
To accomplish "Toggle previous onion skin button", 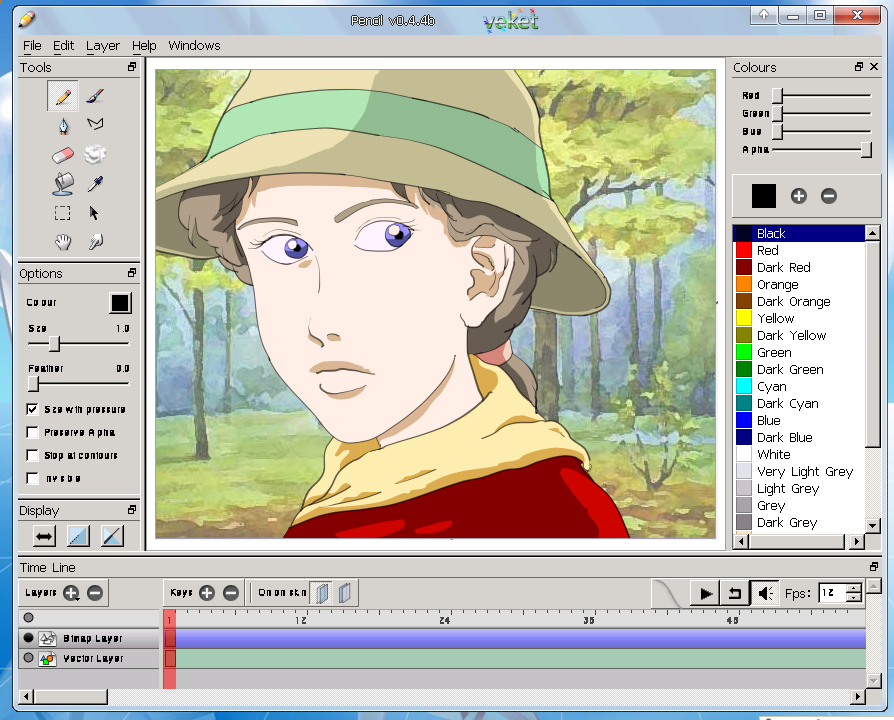I will coord(322,593).
